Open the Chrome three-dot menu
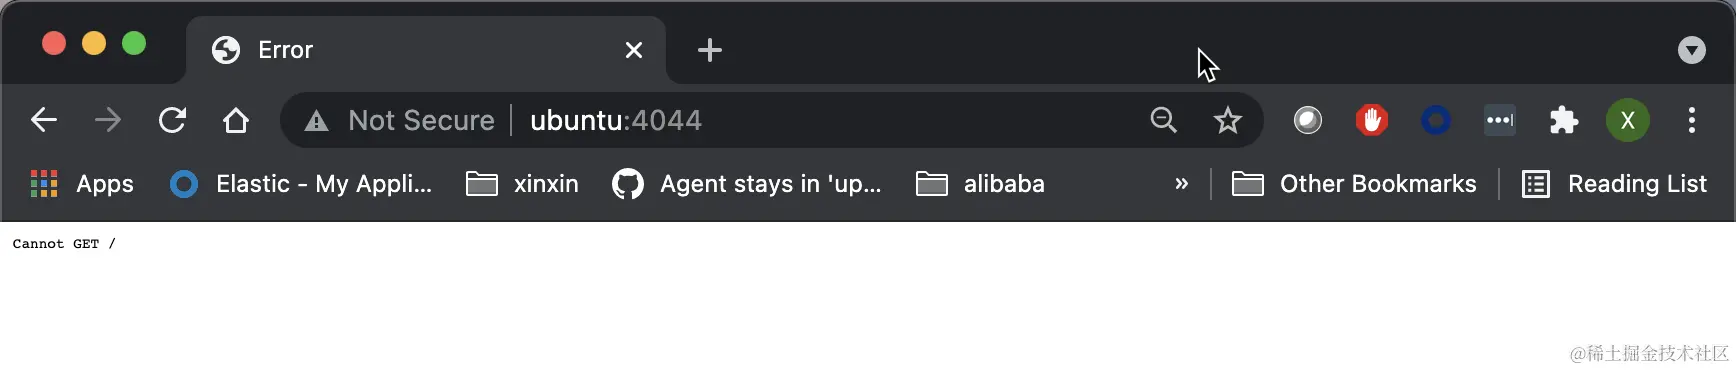The width and height of the screenshot is (1736, 370). click(1692, 120)
